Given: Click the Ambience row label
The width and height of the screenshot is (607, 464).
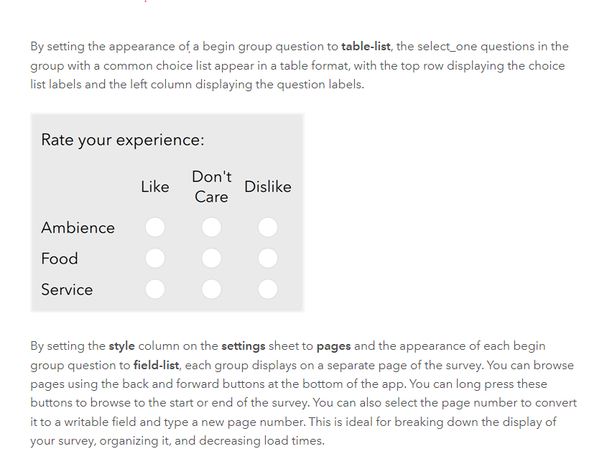Looking at the screenshot, I should coord(78,228).
